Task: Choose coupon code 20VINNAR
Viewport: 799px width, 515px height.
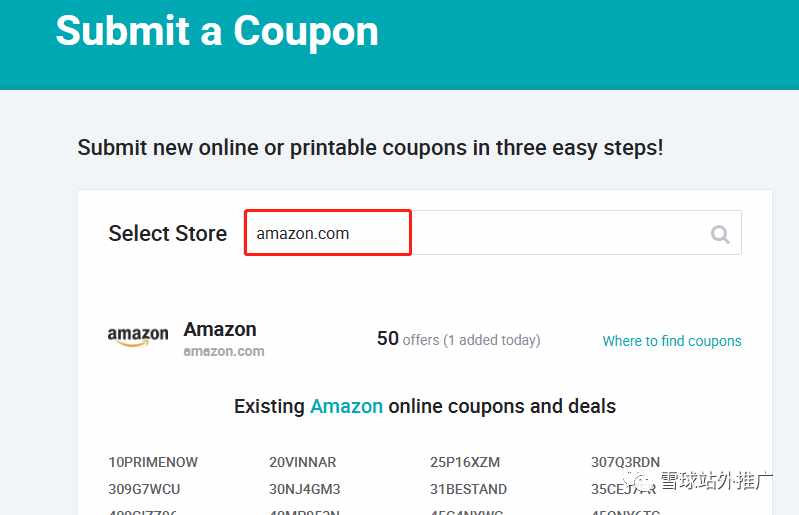Action: point(303,462)
